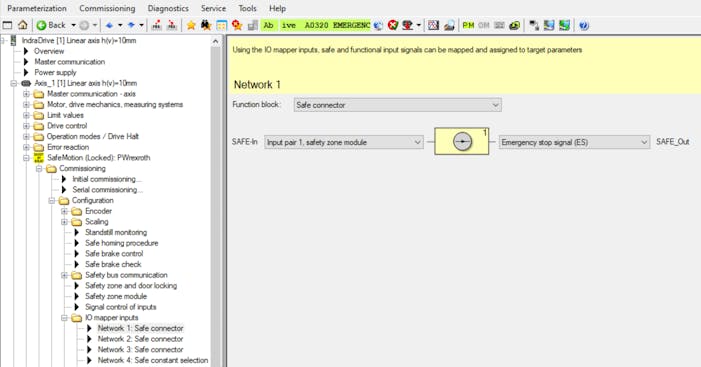Expand the Encoder folder
This screenshot has width=701, height=367.
[64, 211]
